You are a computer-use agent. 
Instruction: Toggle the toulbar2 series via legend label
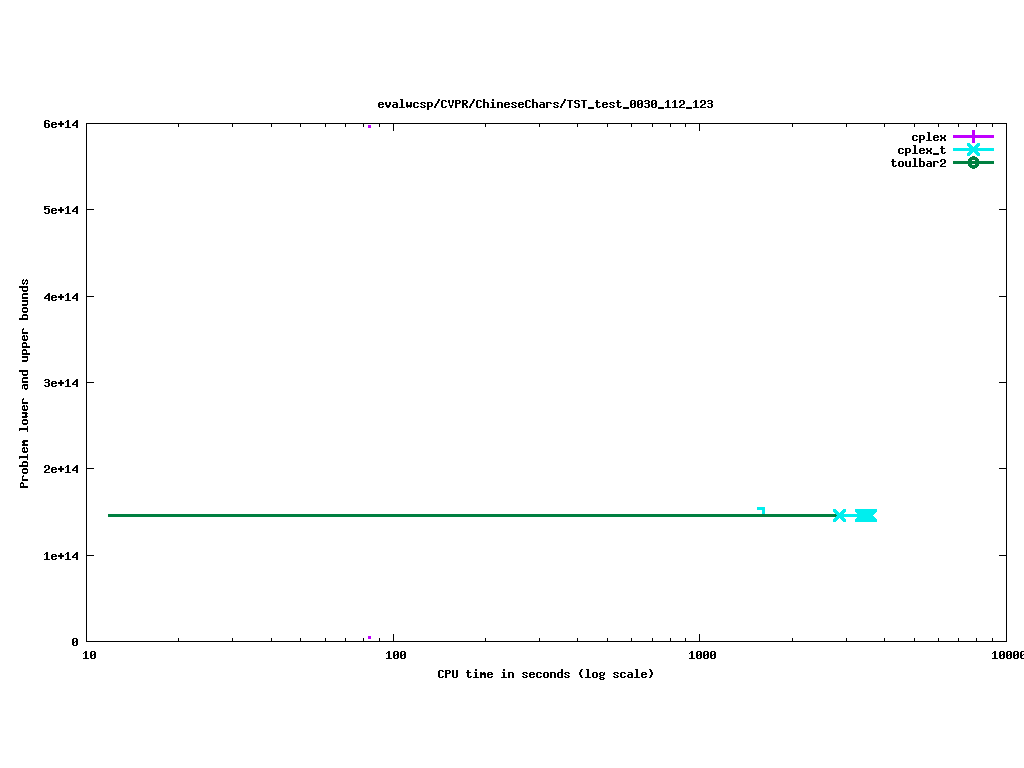click(x=918, y=163)
